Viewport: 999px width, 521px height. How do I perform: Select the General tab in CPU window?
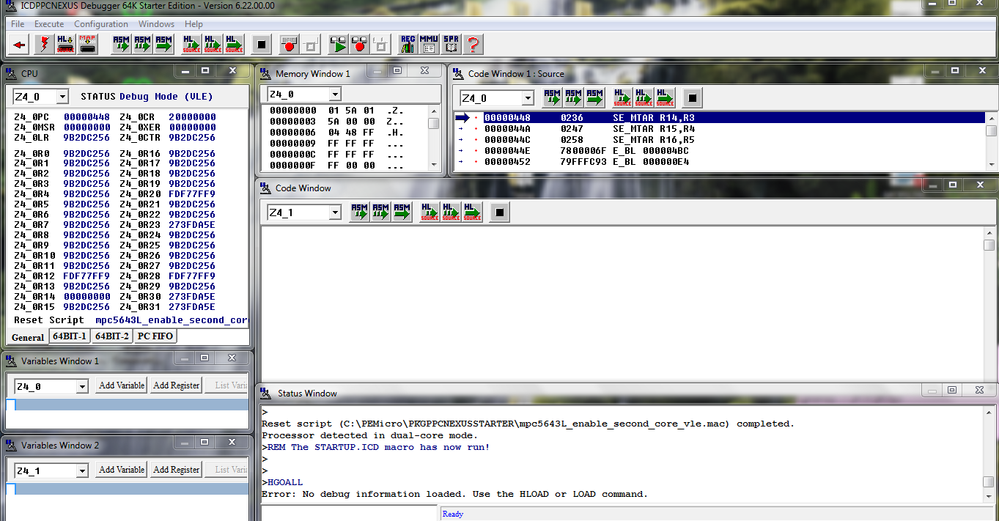coord(27,338)
